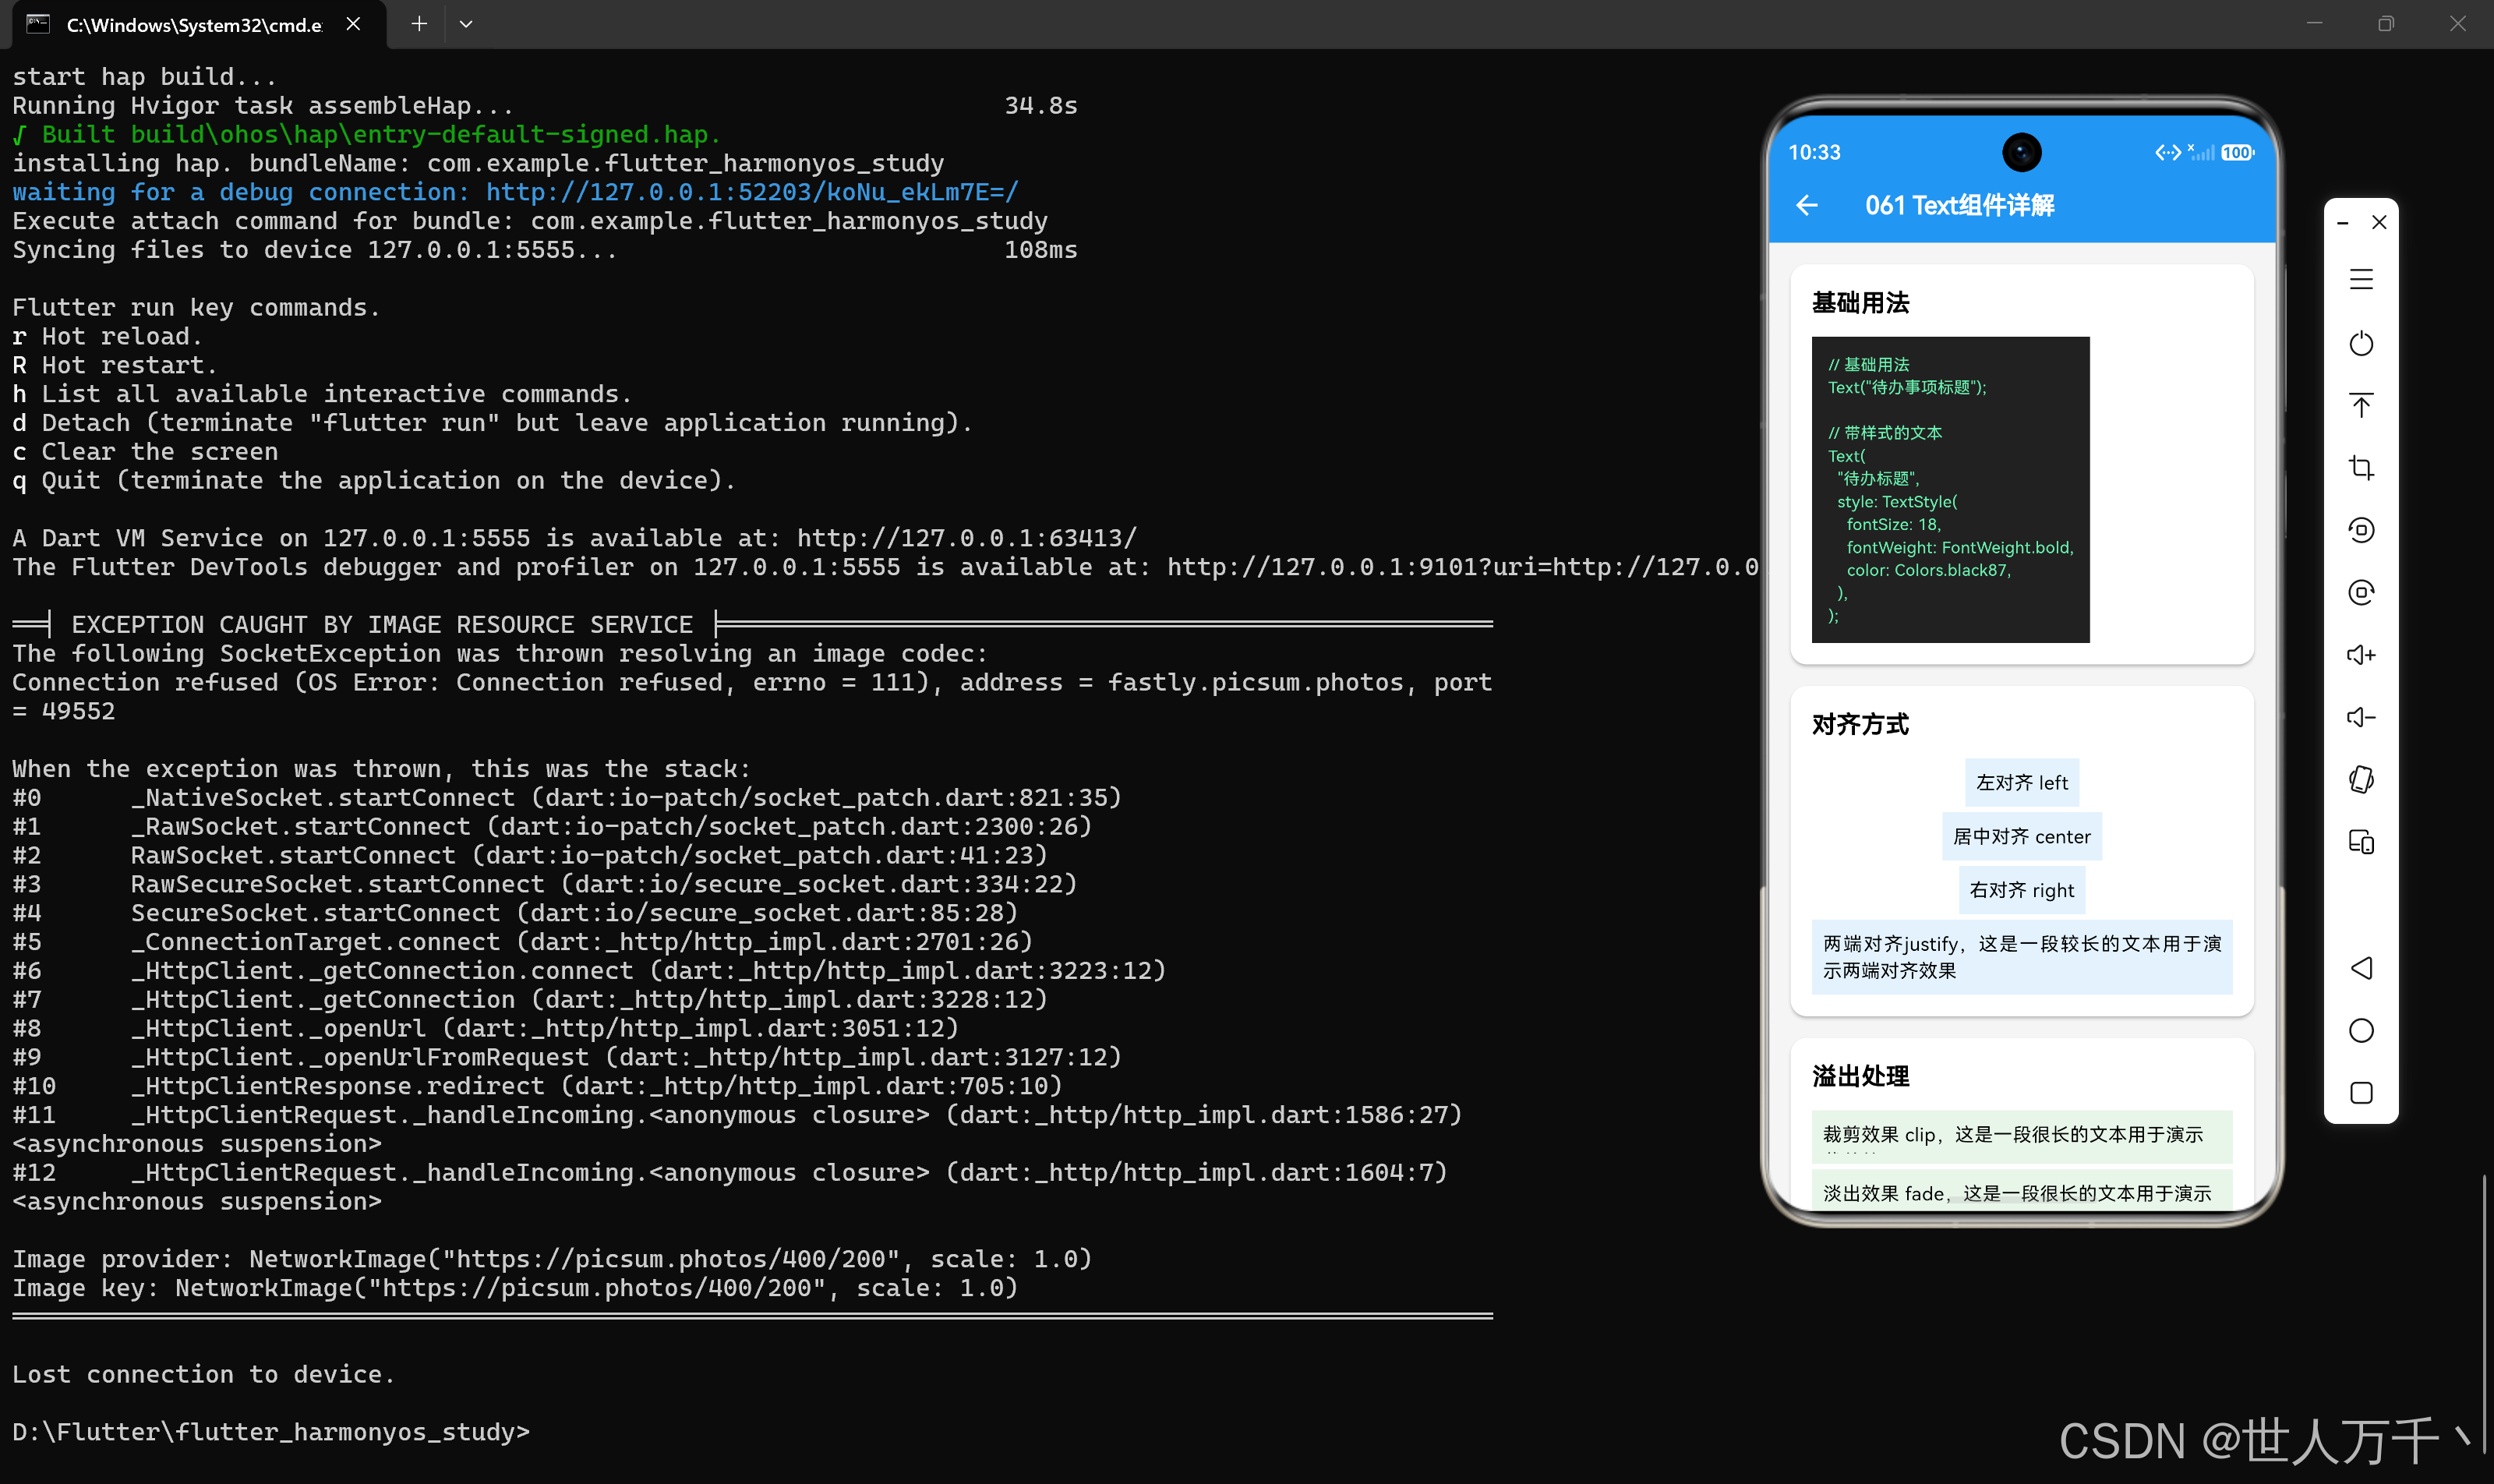Tap the '淡出效果 fade' overflow sample

[x=2021, y=1190]
